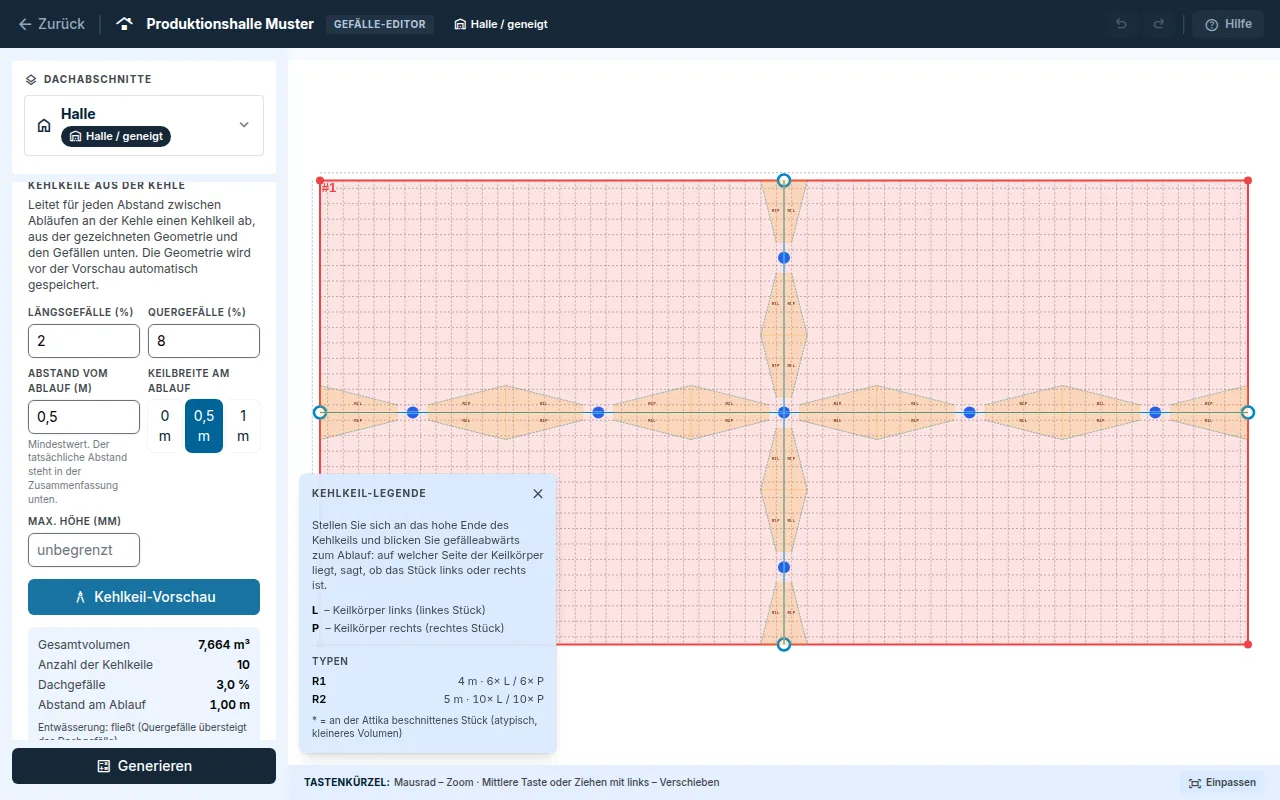The width and height of the screenshot is (1280, 800).
Task: Click the Anzahl der Kehlkeile value 10
Action: pos(243,665)
